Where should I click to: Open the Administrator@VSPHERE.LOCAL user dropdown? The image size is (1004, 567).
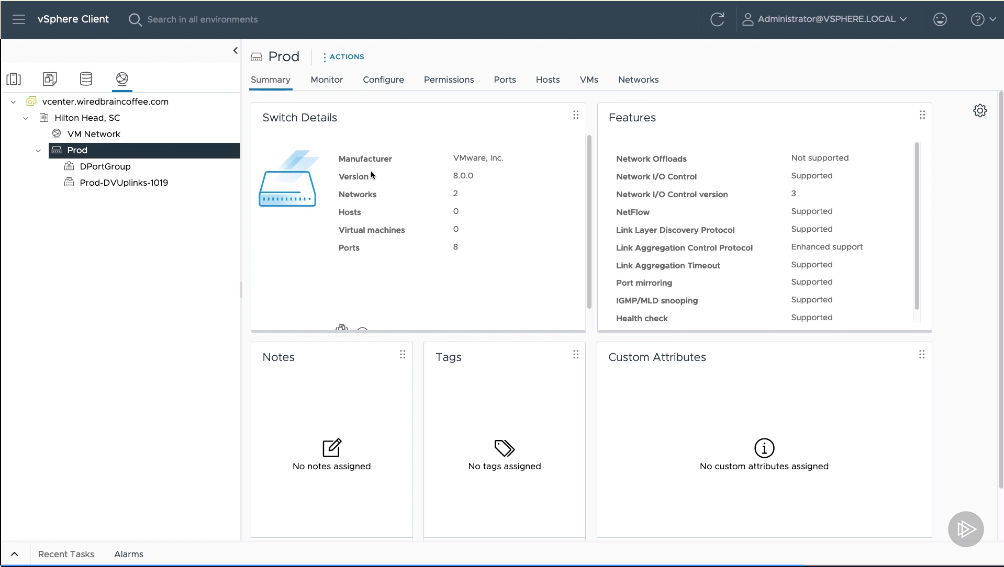(823, 19)
